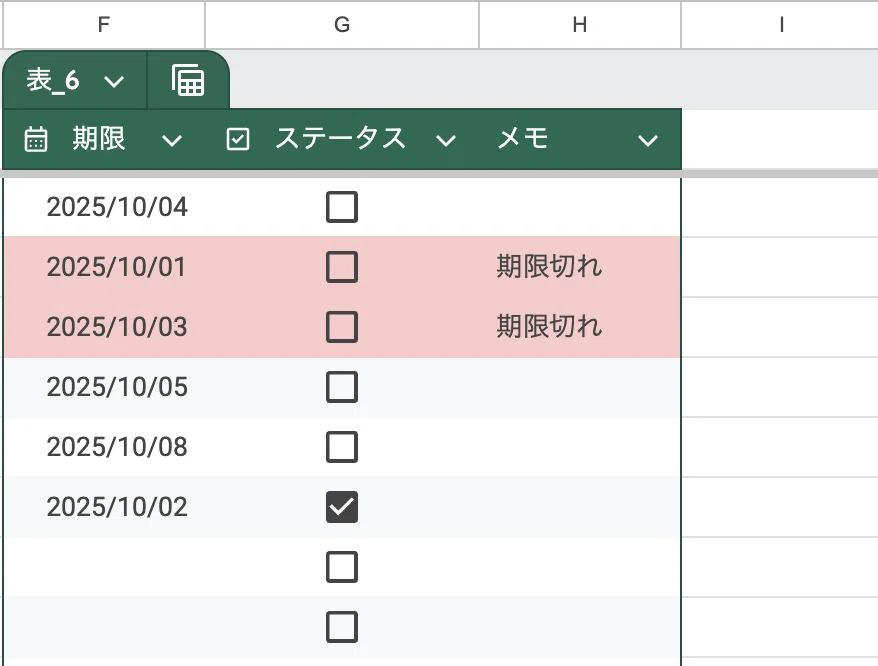This screenshot has width=878, height=666.
Task: Toggle the checkbox for 2025/10/01 row
Action: click(342, 267)
